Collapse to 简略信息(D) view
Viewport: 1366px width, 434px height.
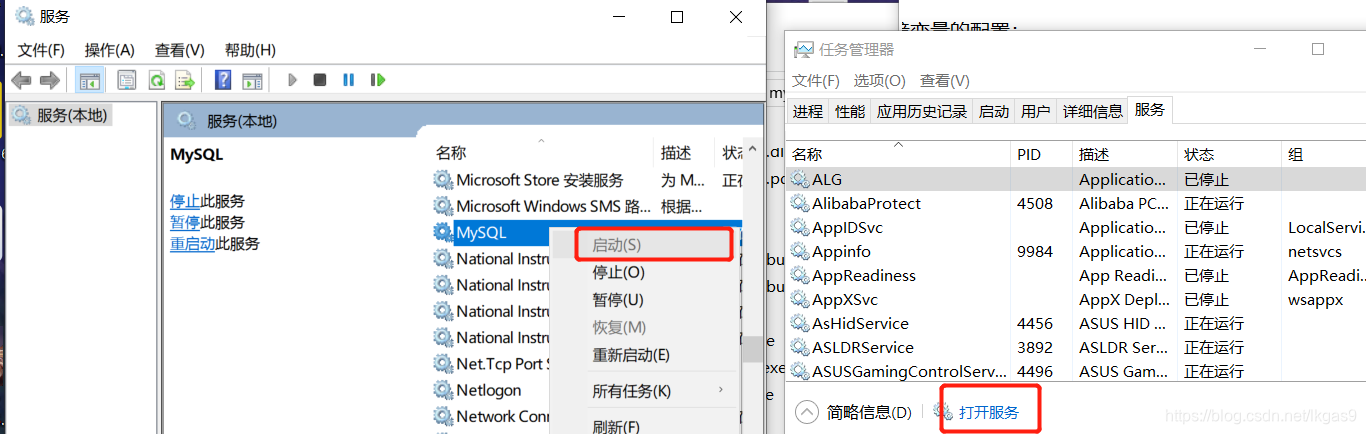tap(854, 412)
